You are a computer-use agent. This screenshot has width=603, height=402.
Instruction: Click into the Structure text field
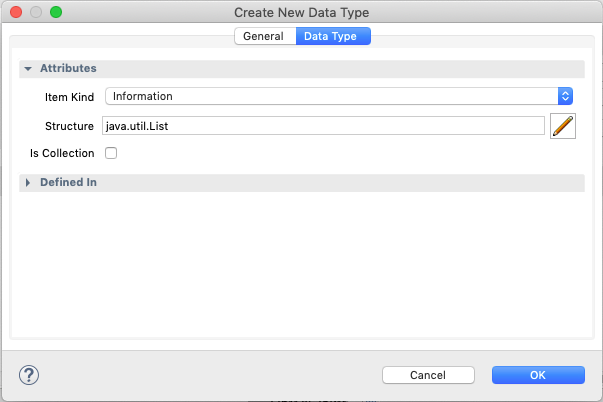pos(322,126)
